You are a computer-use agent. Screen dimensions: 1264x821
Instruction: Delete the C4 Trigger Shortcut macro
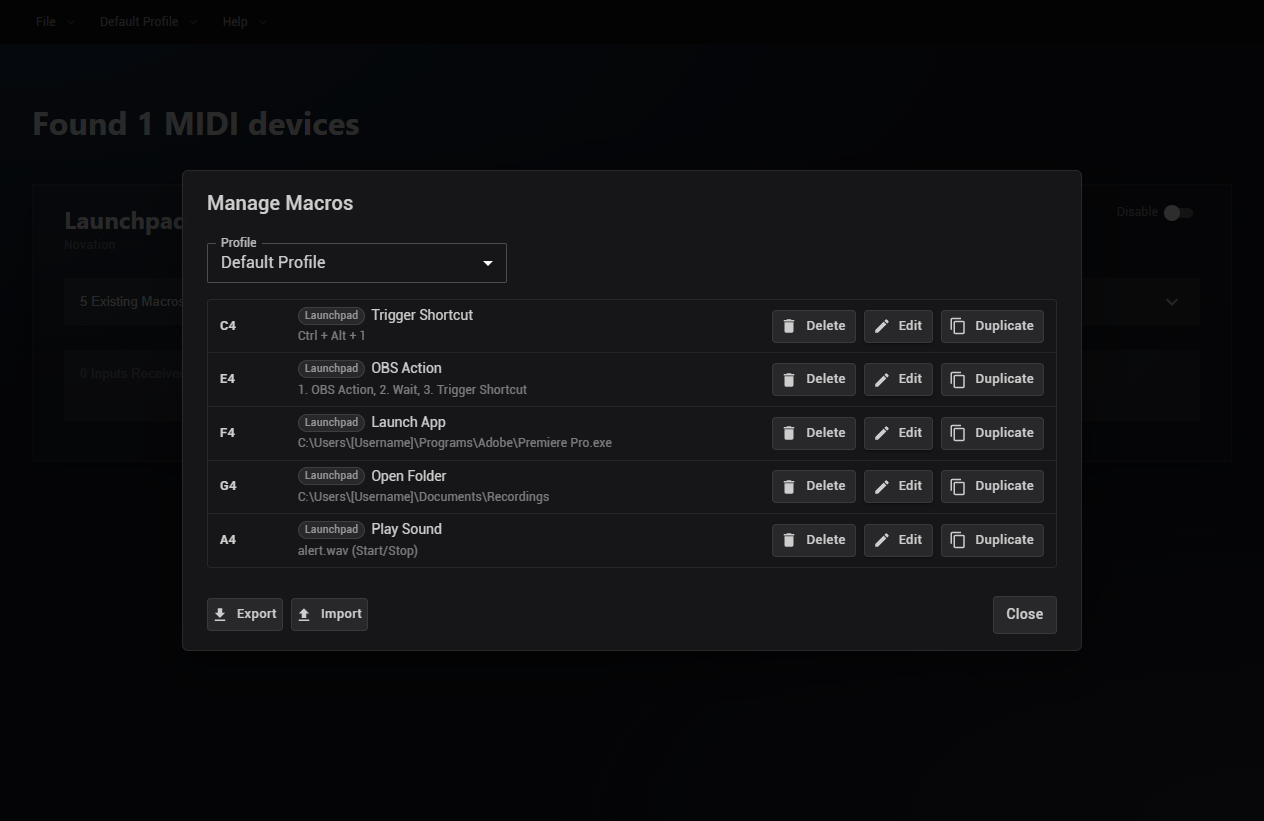pyautogui.click(x=814, y=326)
